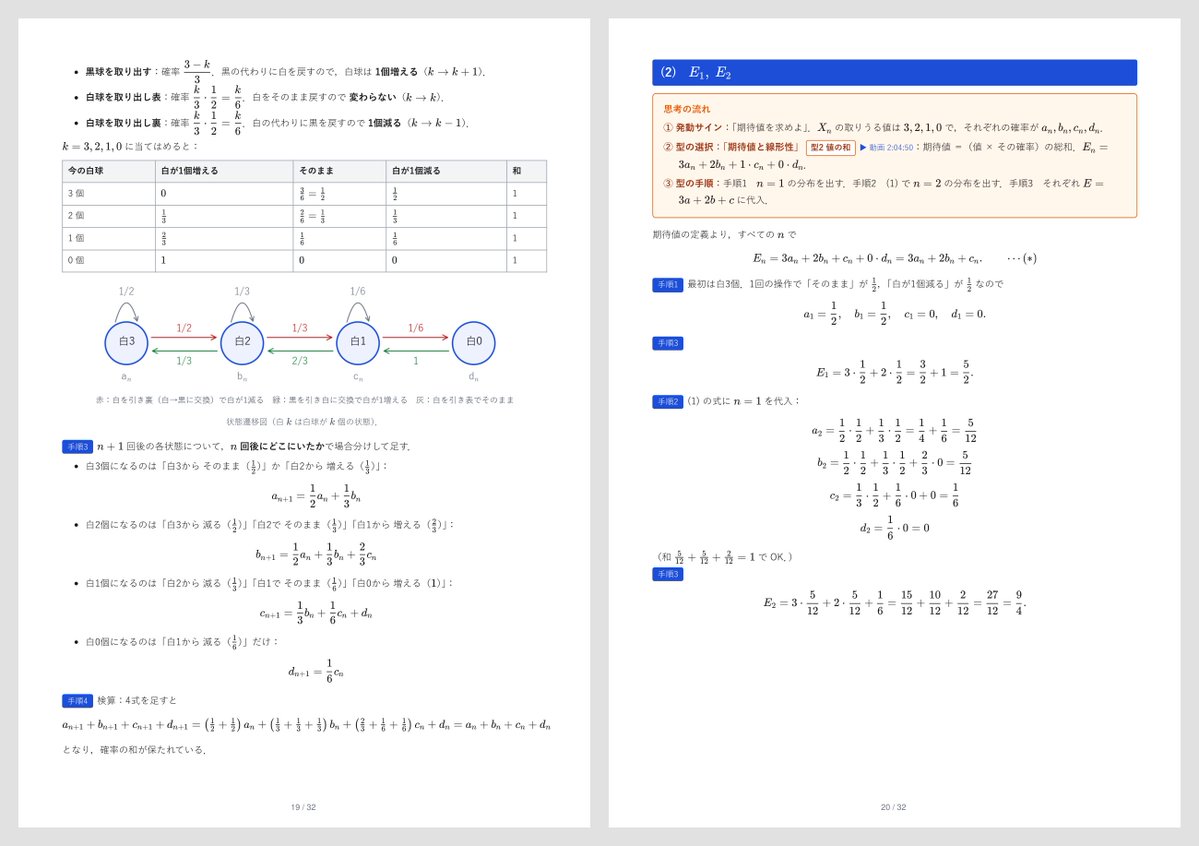Click the a2 = 5/12 equation line
The width and height of the screenshot is (1199, 846).
pos(894,431)
